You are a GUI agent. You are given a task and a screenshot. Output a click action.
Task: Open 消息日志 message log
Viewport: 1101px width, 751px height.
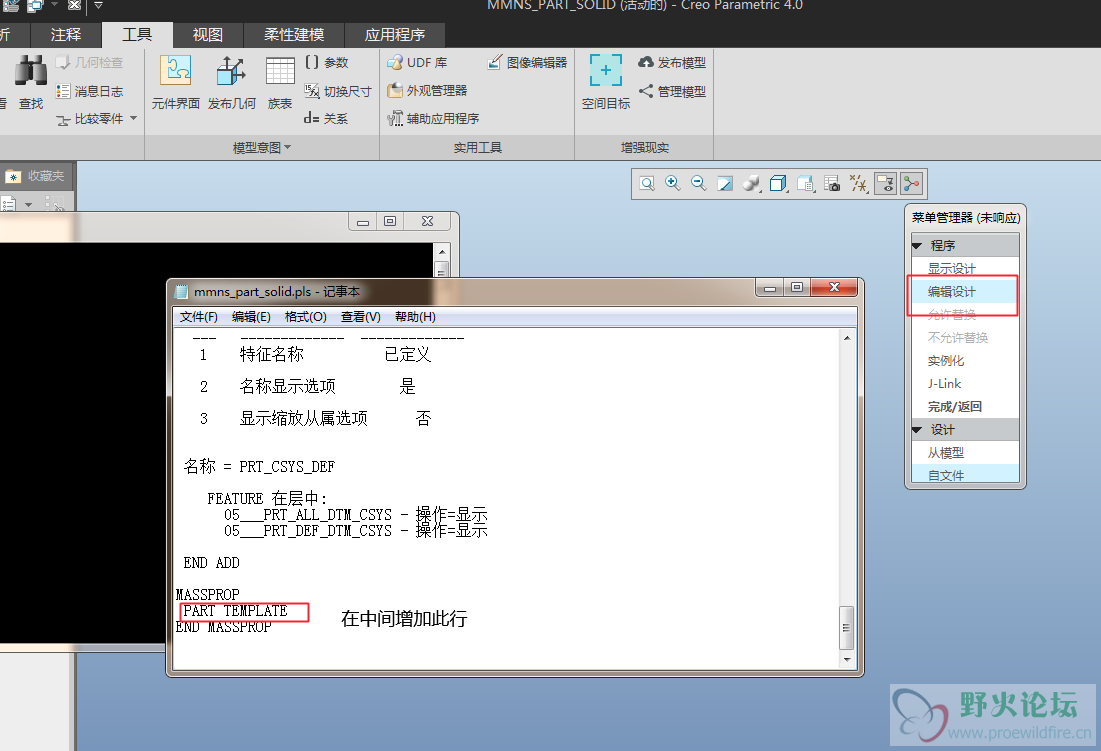click(90, 91)
